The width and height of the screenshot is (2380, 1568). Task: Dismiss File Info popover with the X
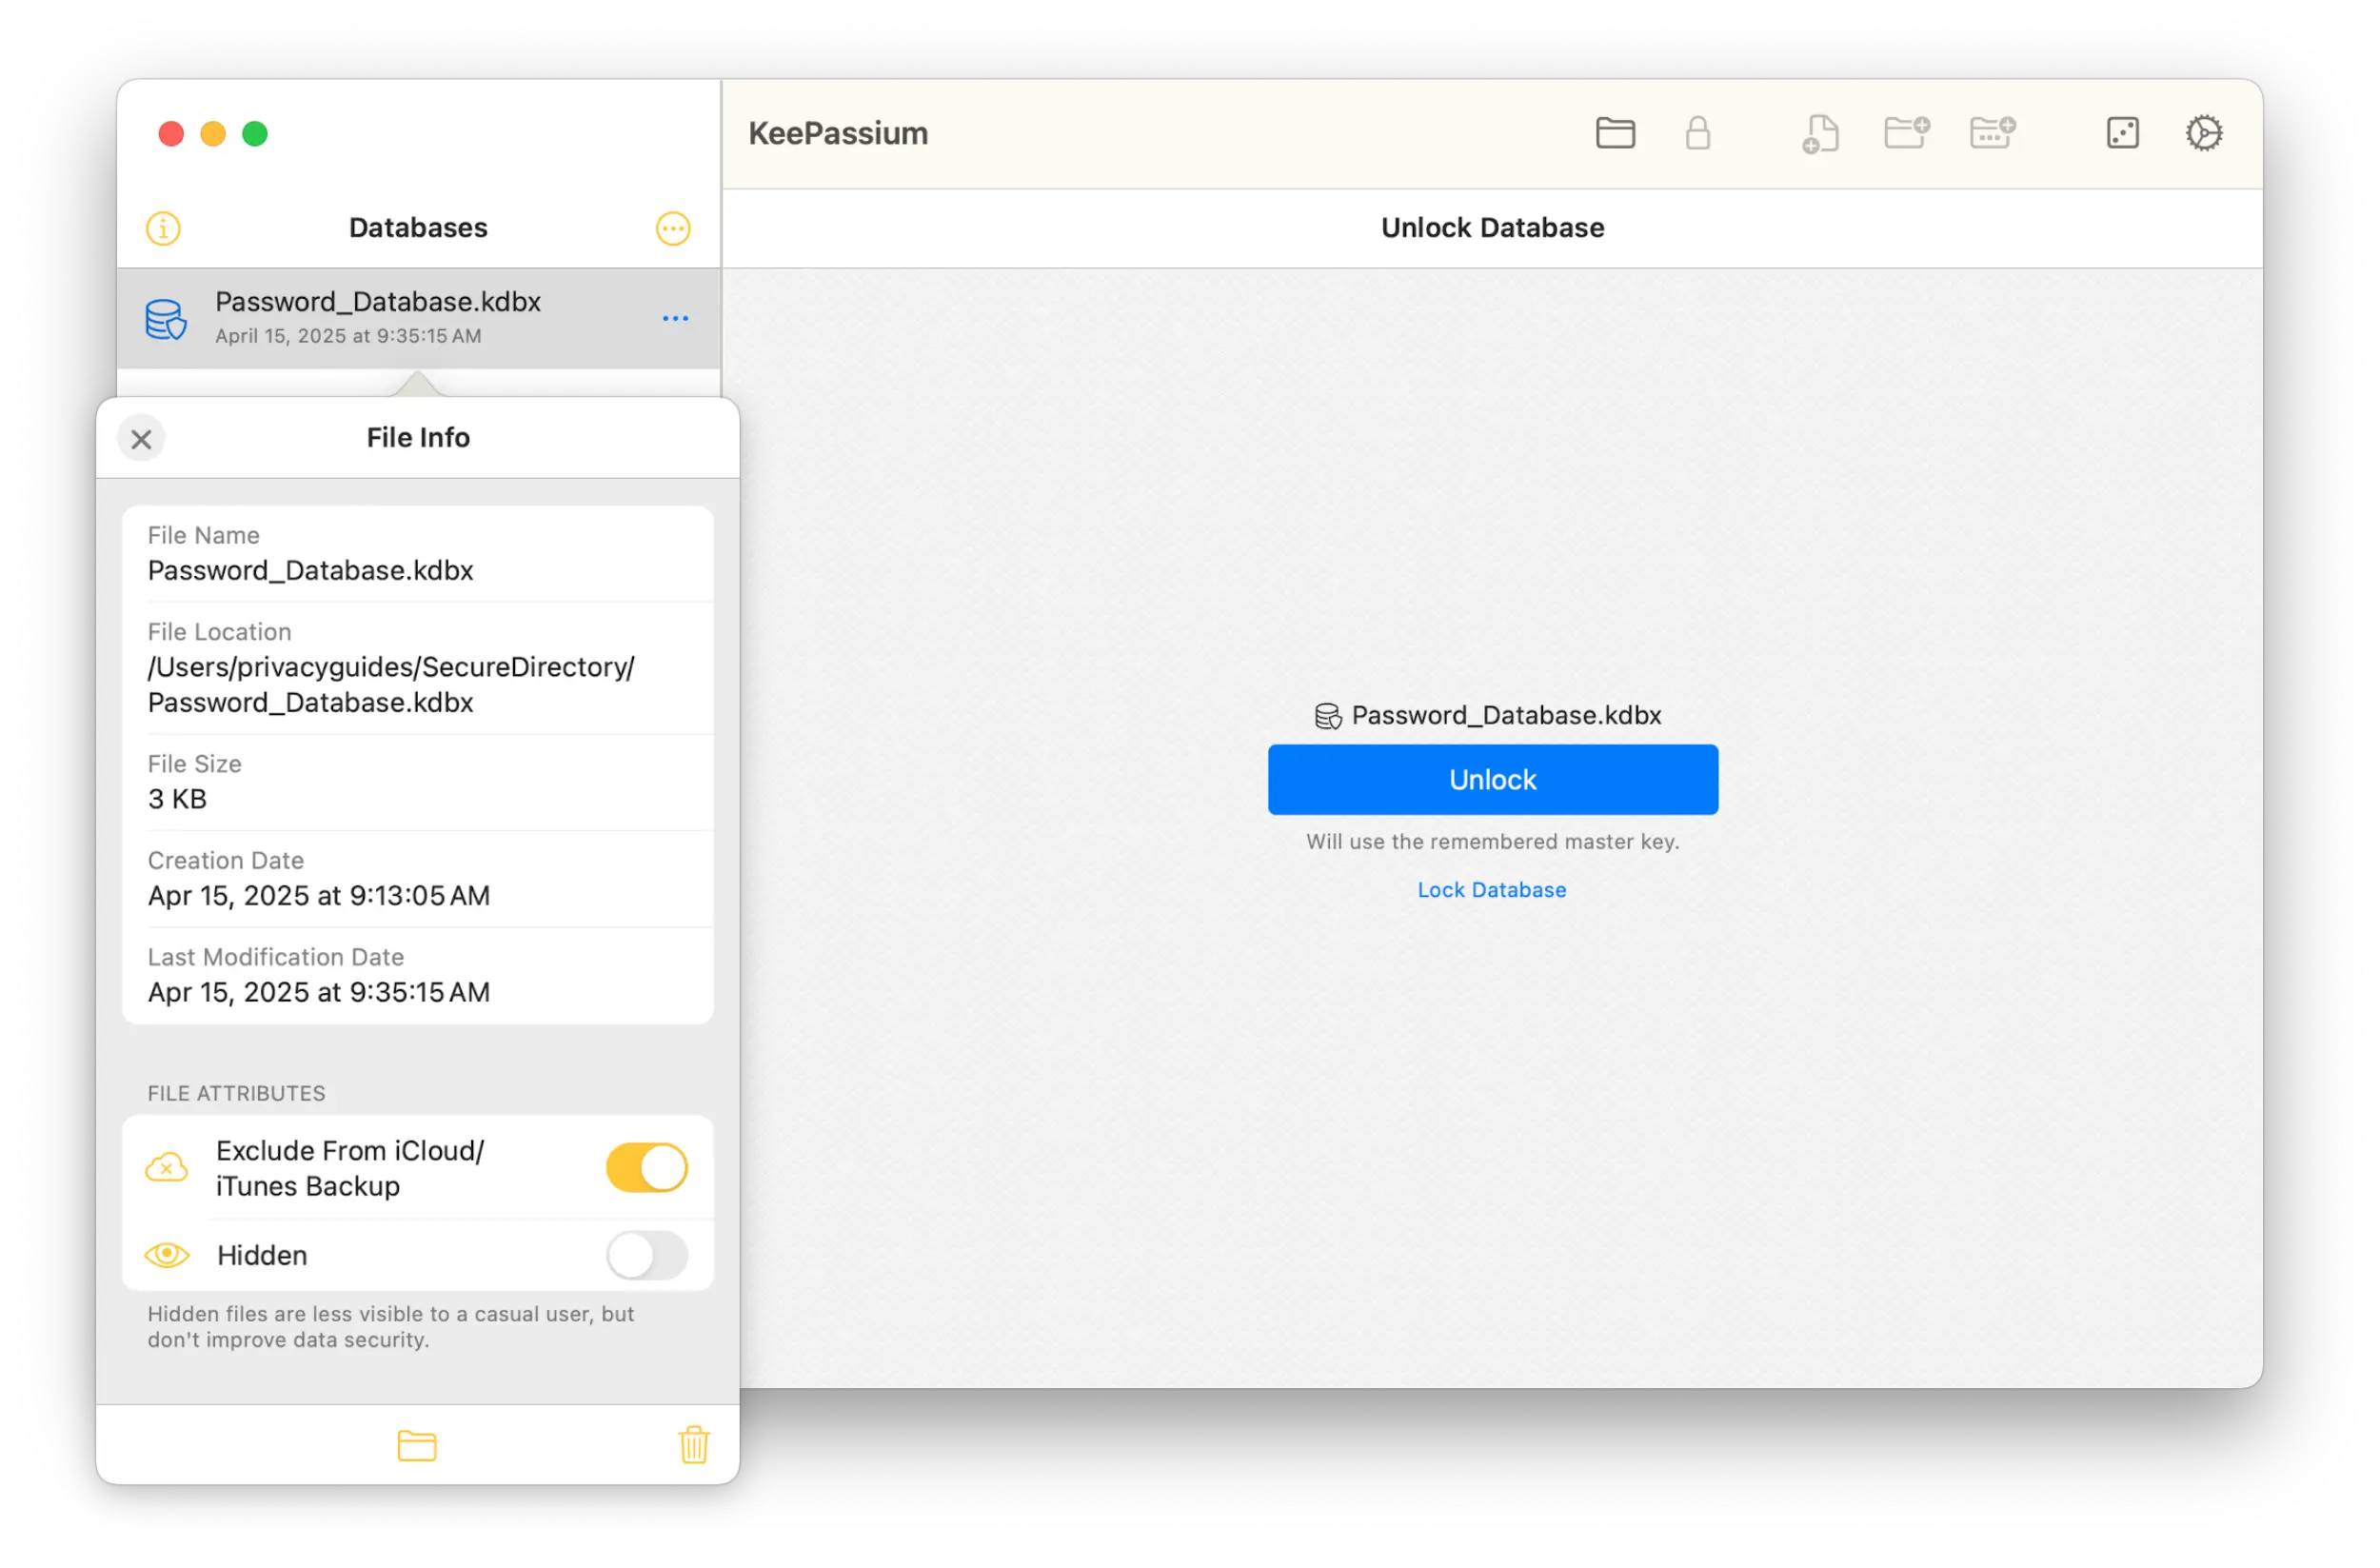pyautogui.click(x=140, y=438)
